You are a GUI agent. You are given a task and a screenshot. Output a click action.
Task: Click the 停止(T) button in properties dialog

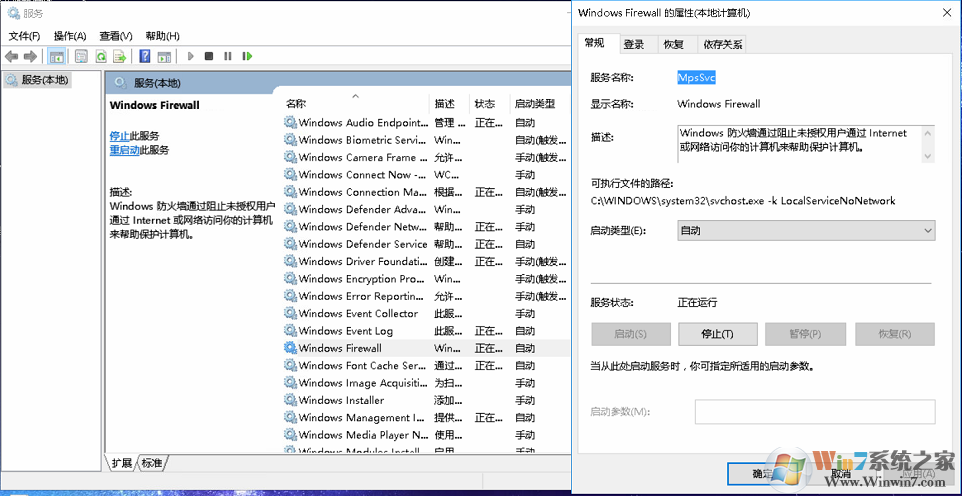click(x=717, y=334)
